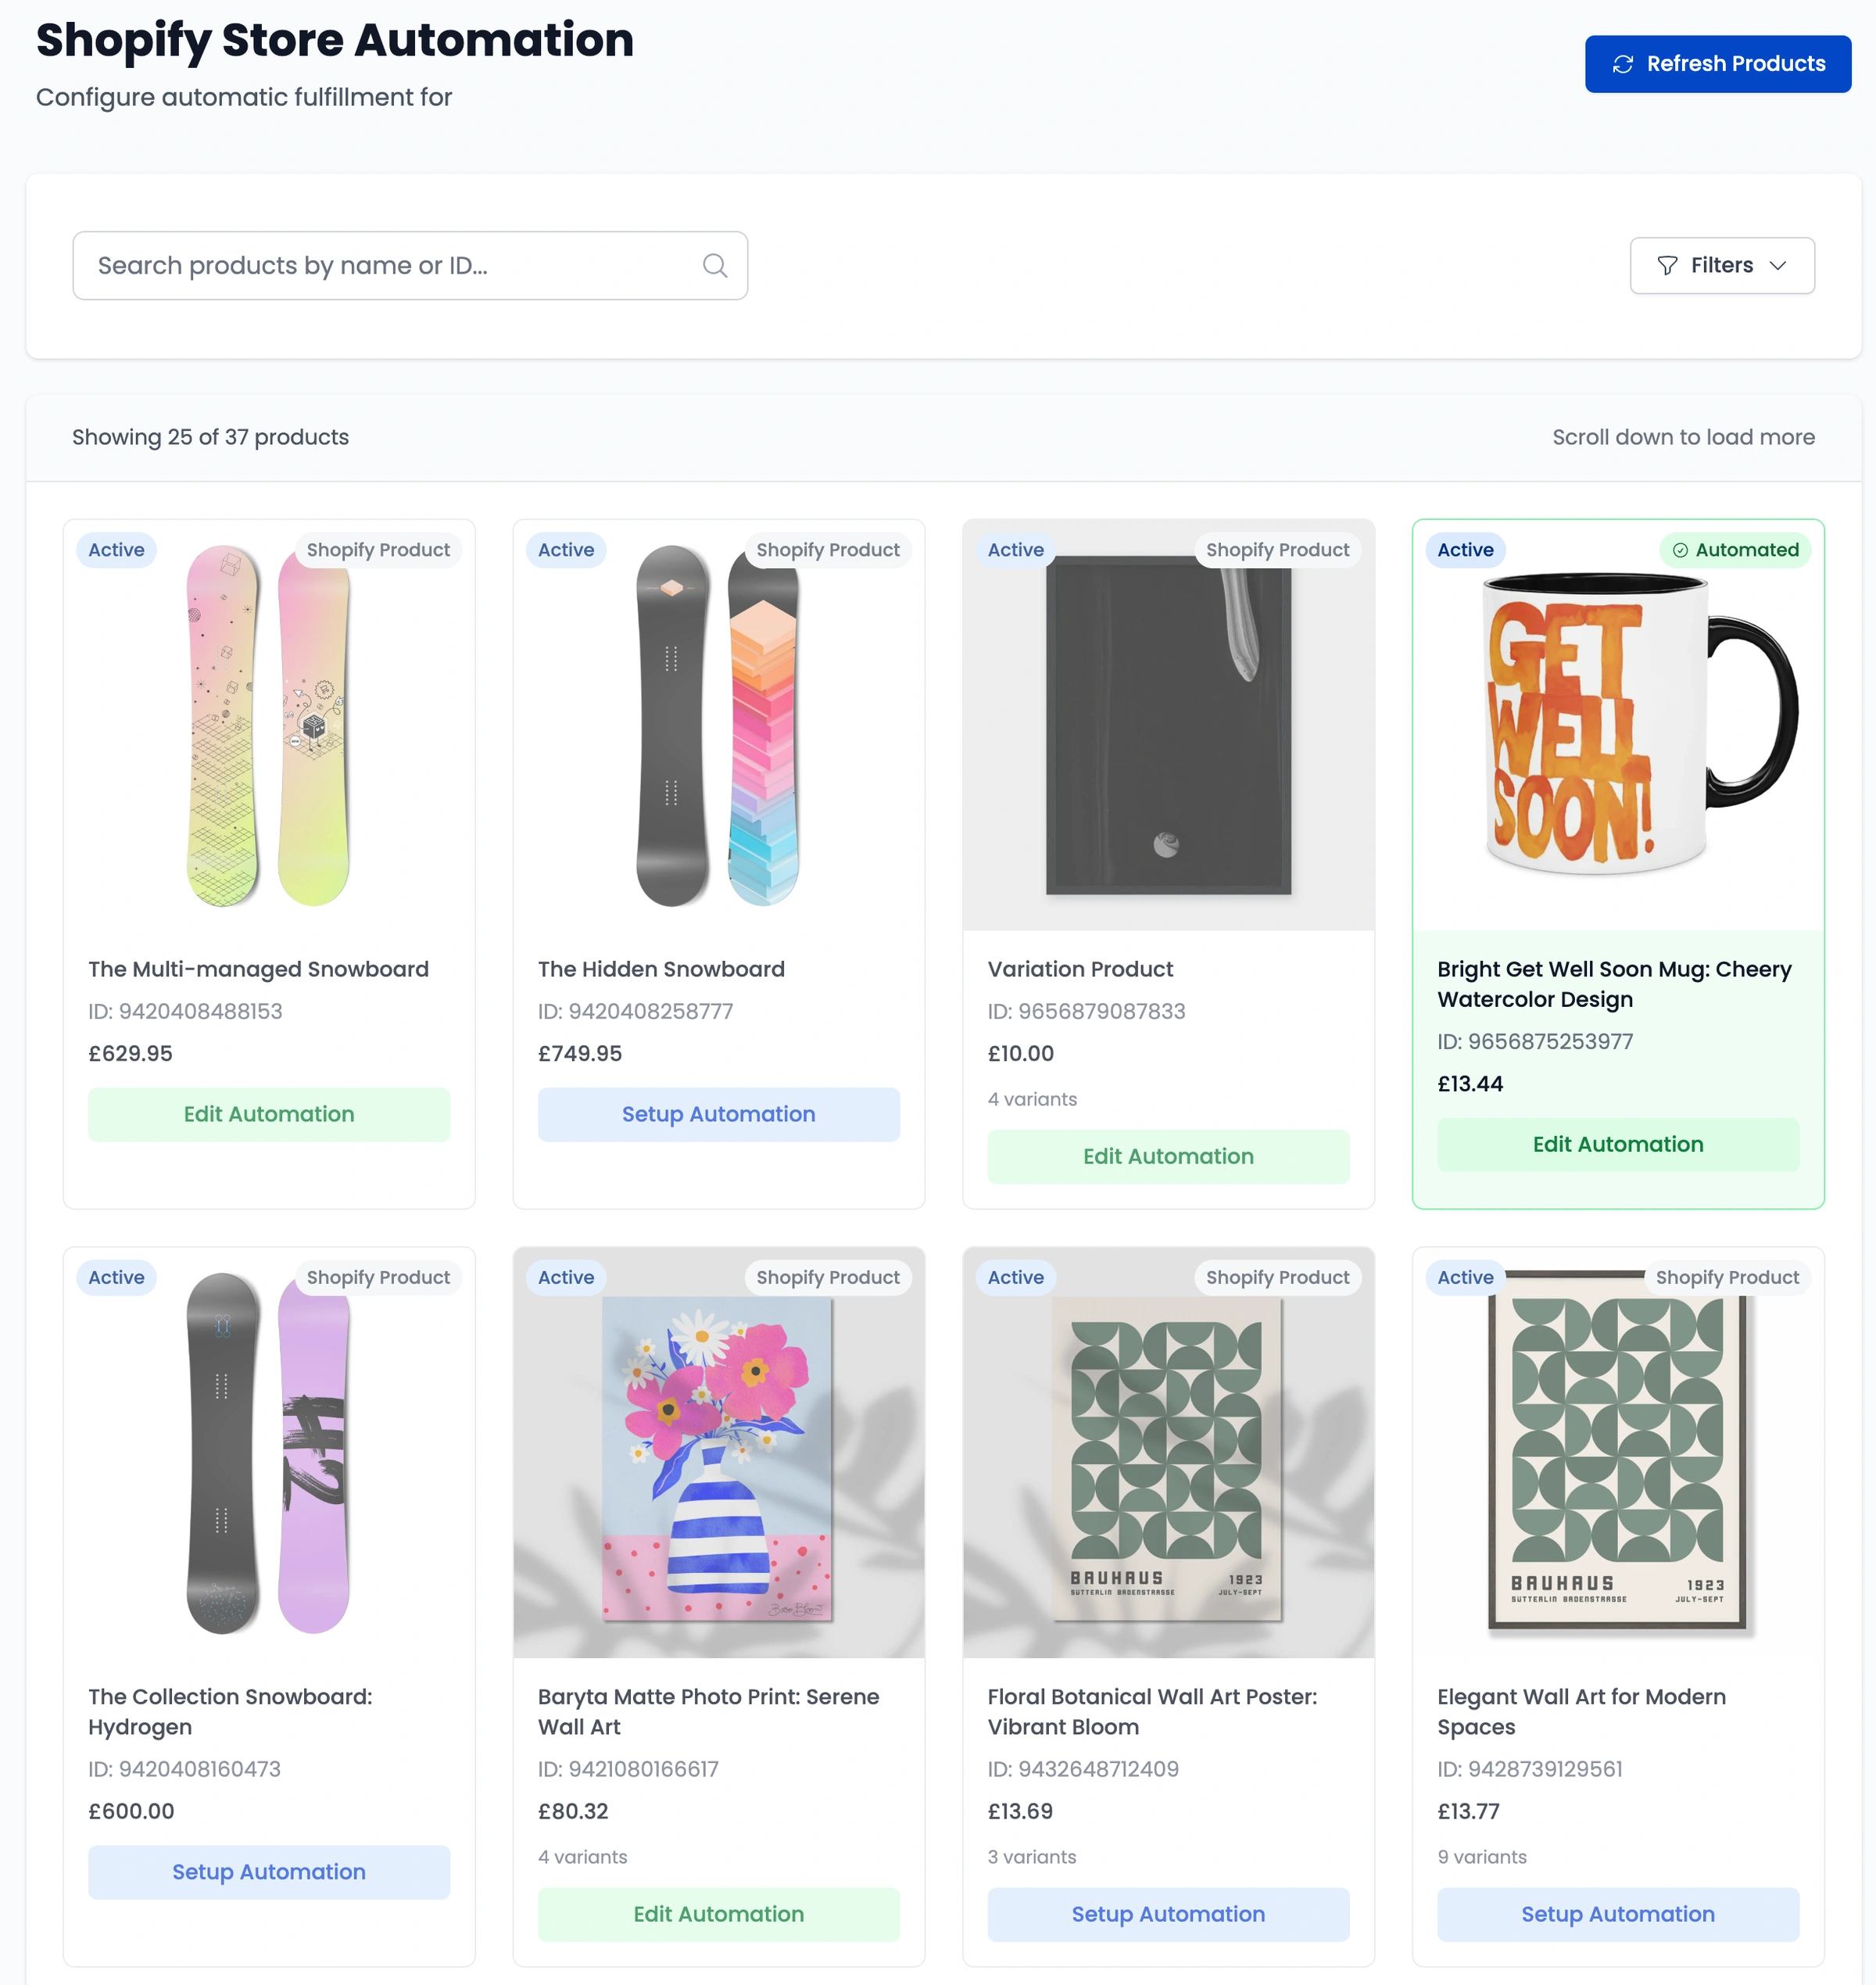Setup automation for Collection Snowboard: Hydrogen
This screenshot has height=1985, width=1876.
269,1871
